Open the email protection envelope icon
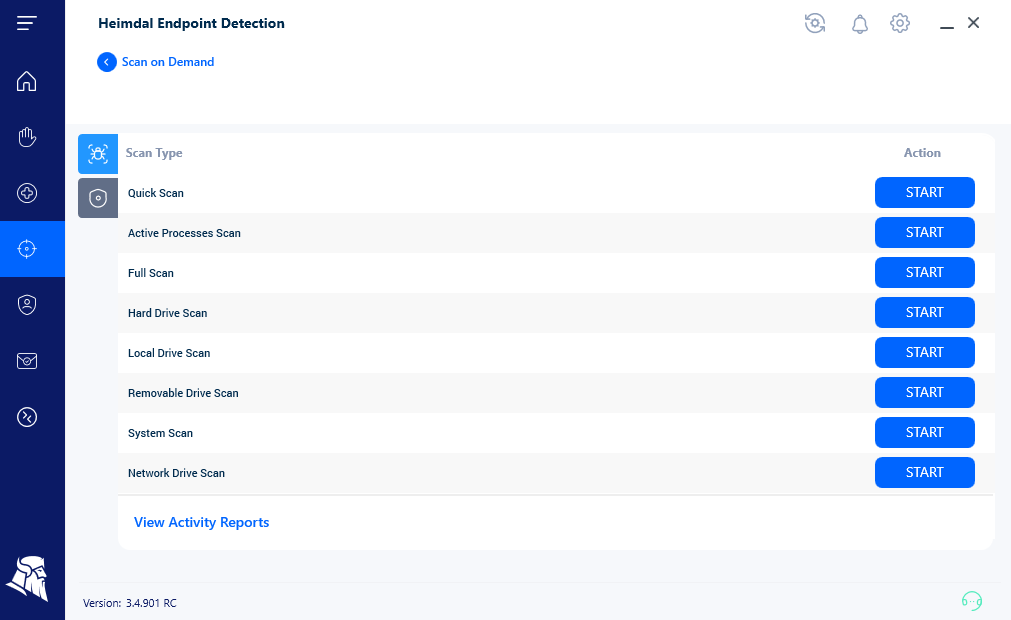This screenshot has width=1011, height=620. tap(26, 361)
